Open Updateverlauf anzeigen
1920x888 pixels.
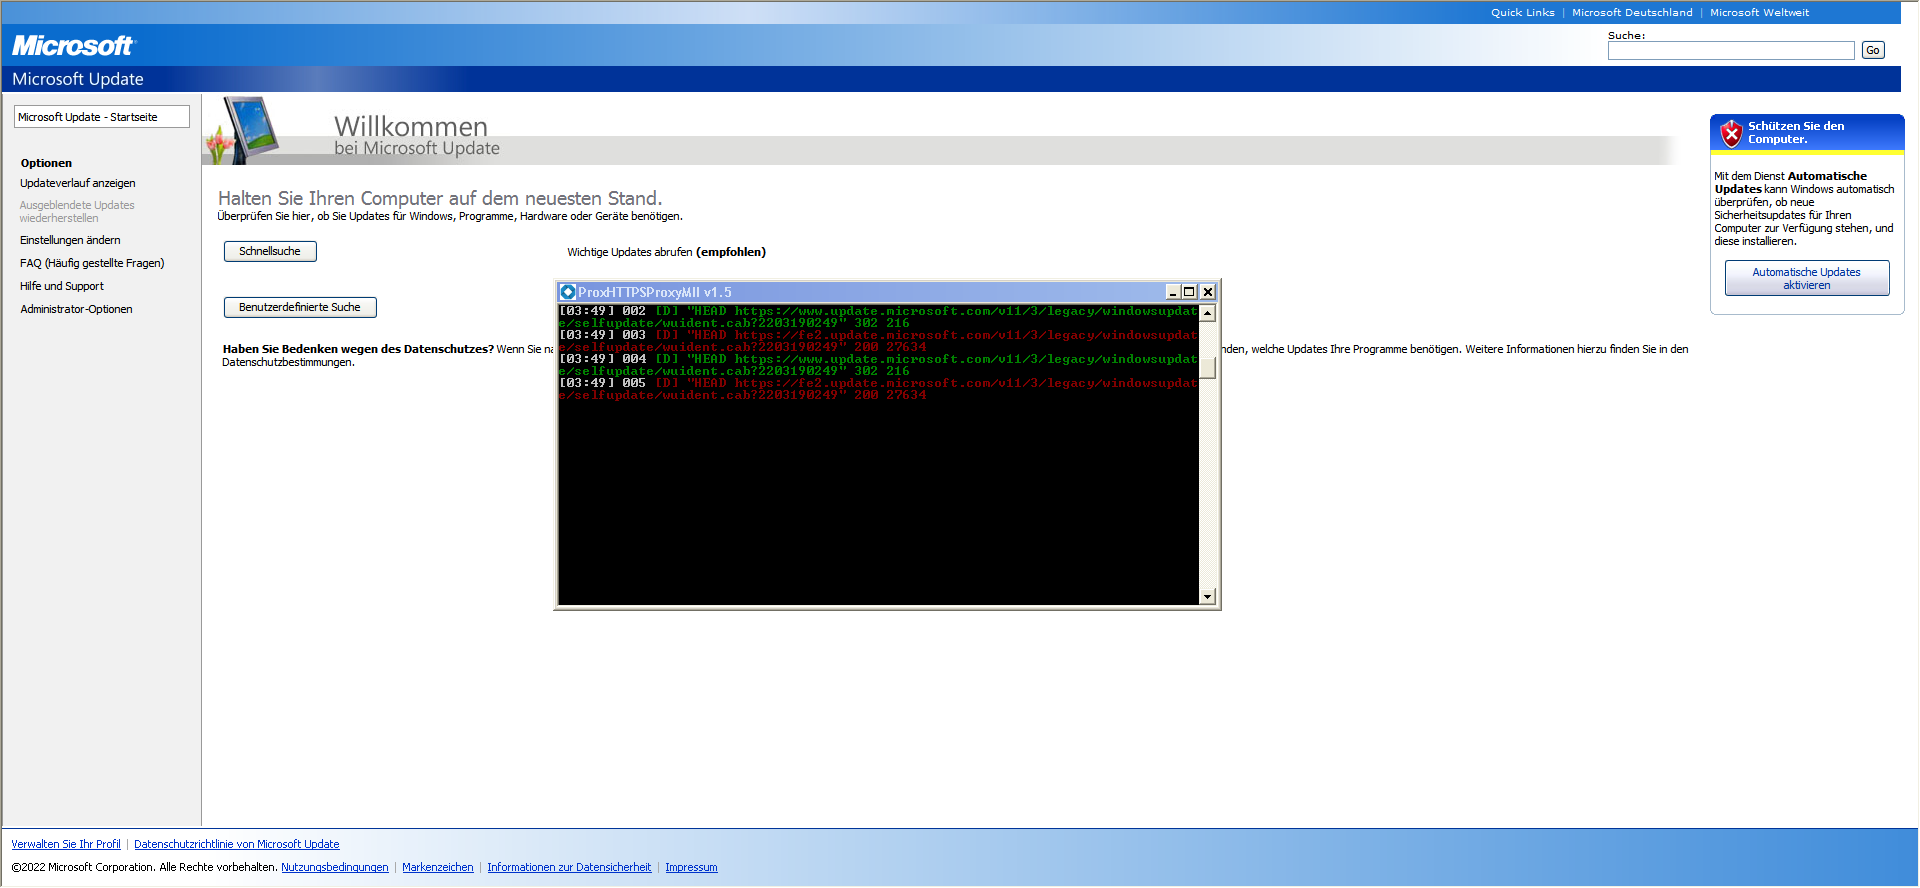coord(78,183)
